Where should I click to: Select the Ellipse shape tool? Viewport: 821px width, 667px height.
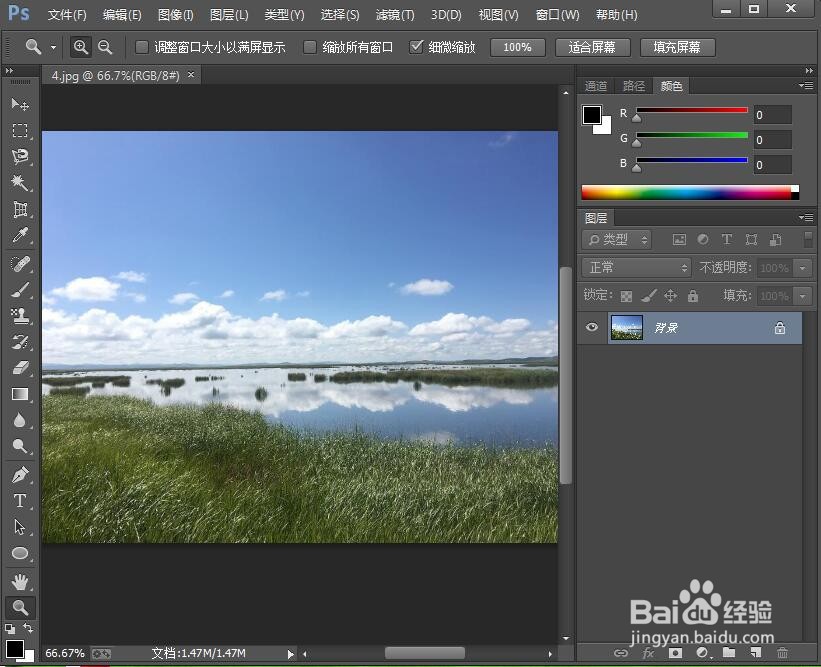[20, 553]
